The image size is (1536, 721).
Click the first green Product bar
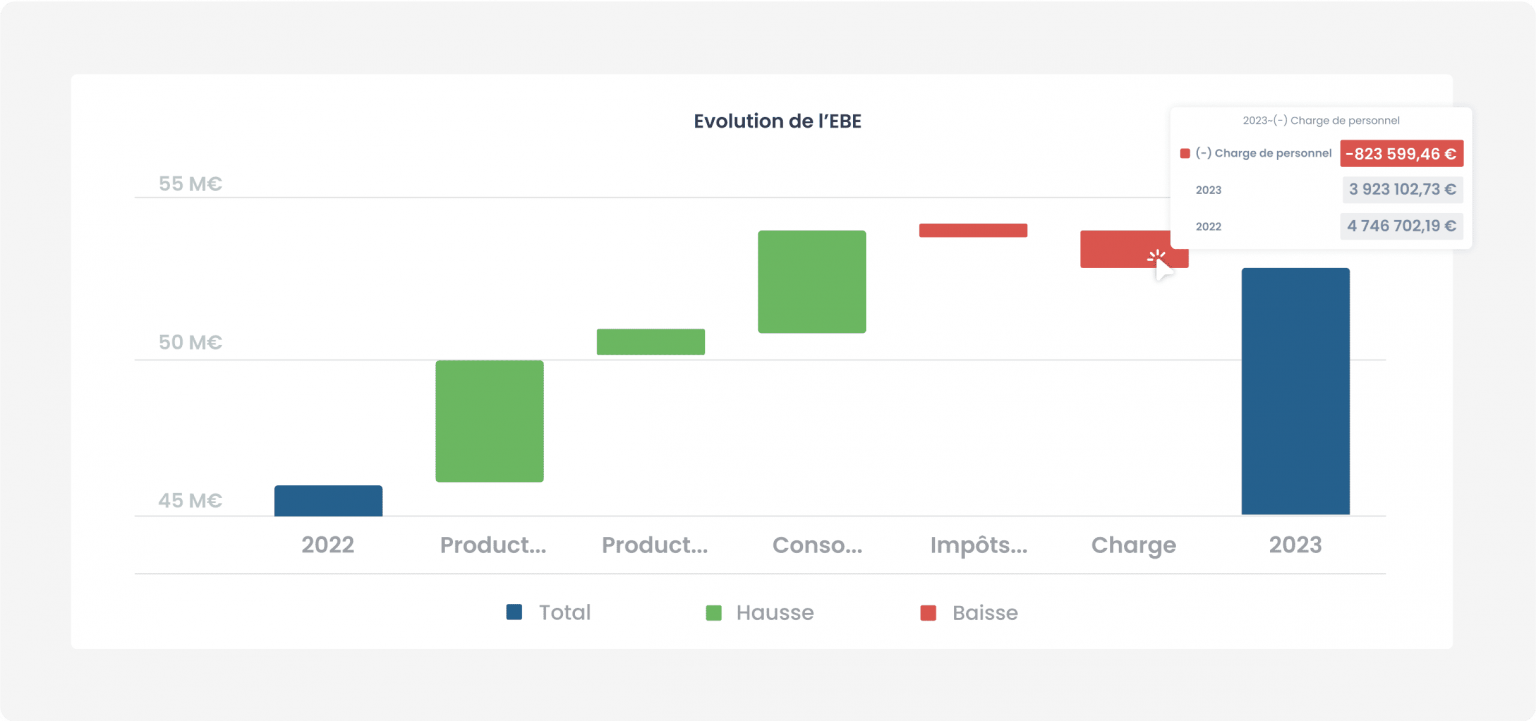(489, 421)
